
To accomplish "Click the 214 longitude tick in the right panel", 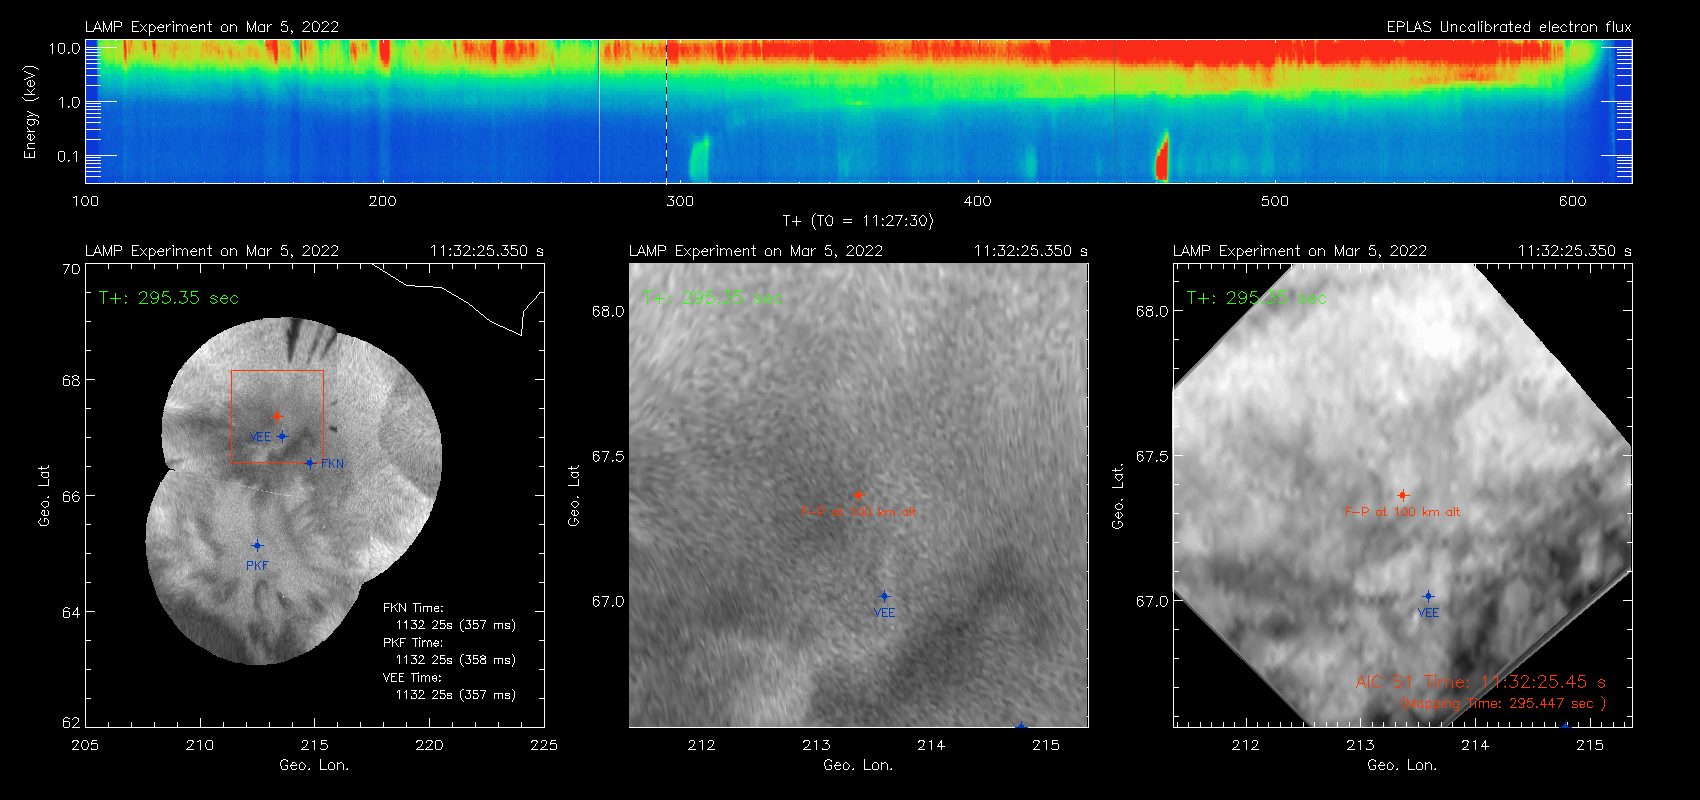I will [x=1475, y=745].
